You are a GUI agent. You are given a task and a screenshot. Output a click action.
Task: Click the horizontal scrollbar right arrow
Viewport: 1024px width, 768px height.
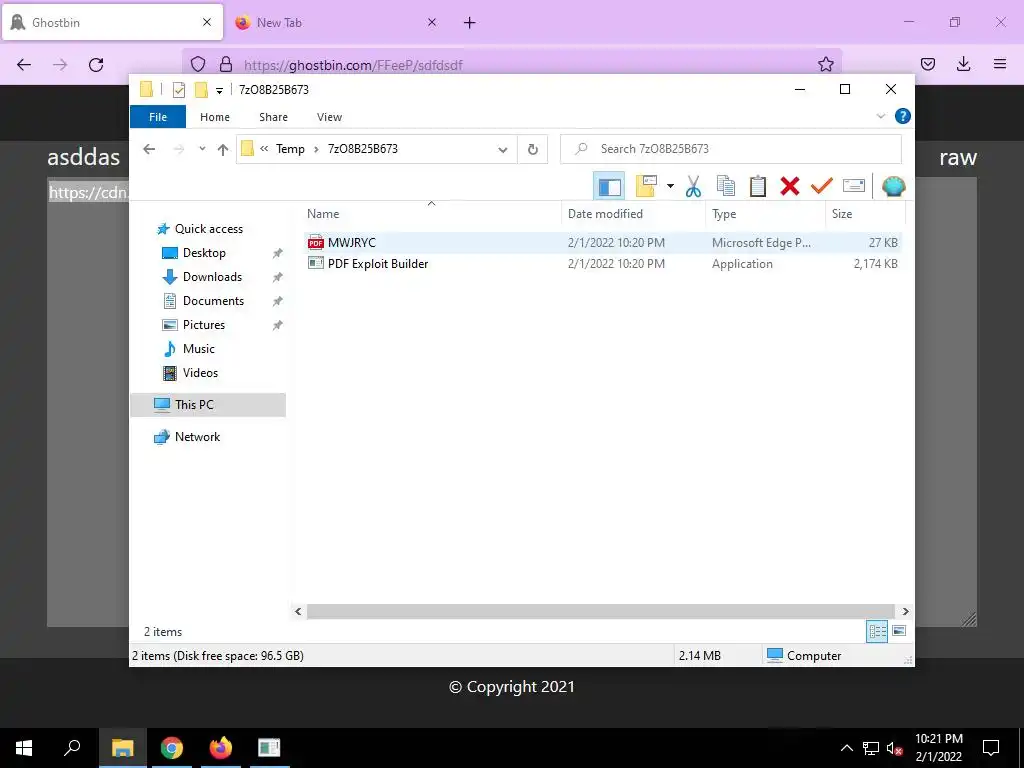point(905,611)
